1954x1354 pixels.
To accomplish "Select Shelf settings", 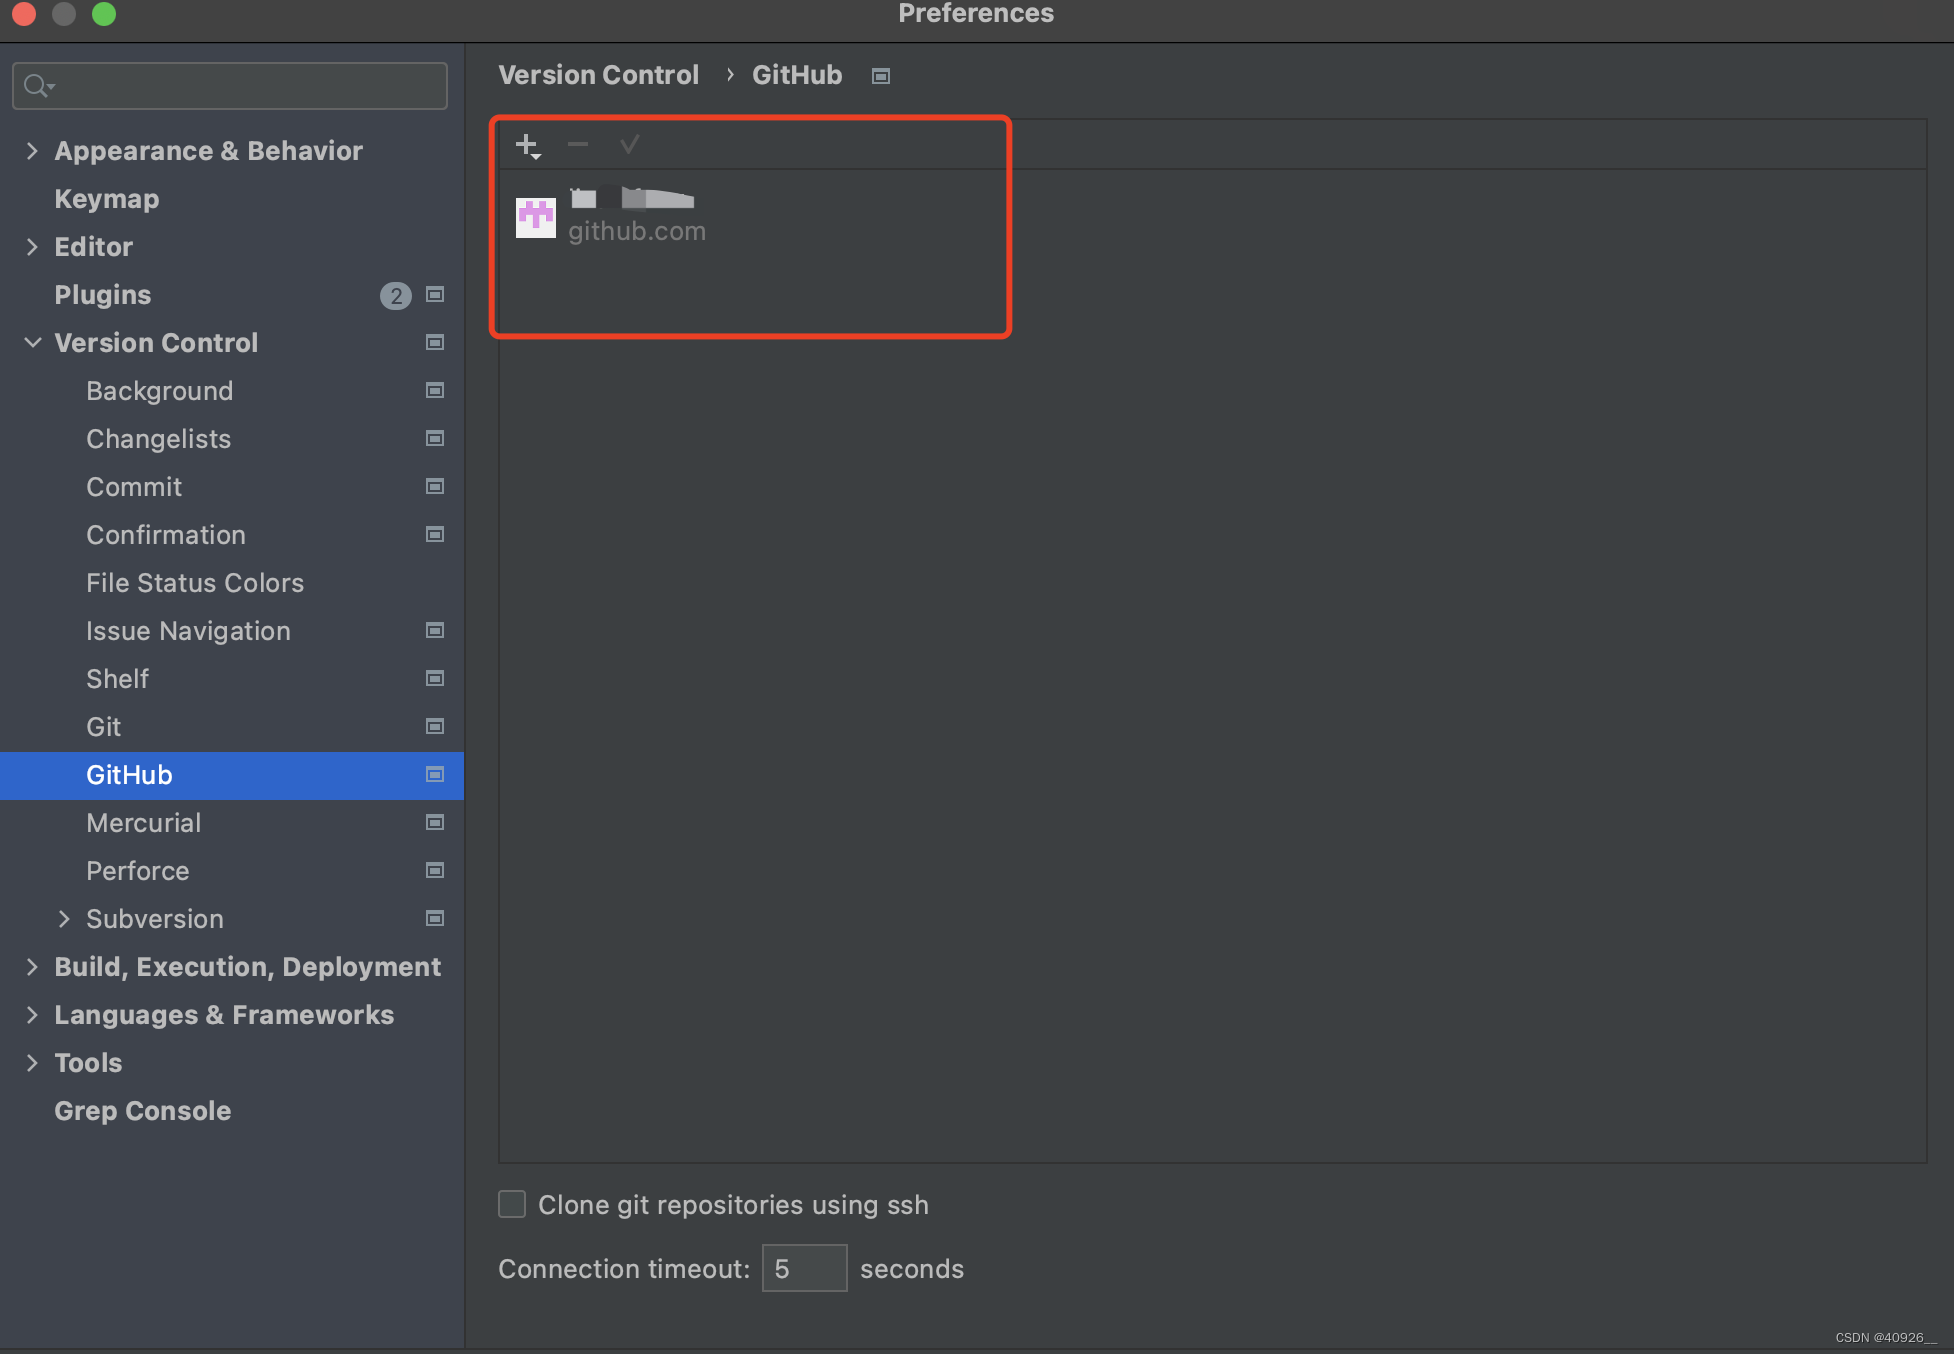I will [x=117, y=679].
